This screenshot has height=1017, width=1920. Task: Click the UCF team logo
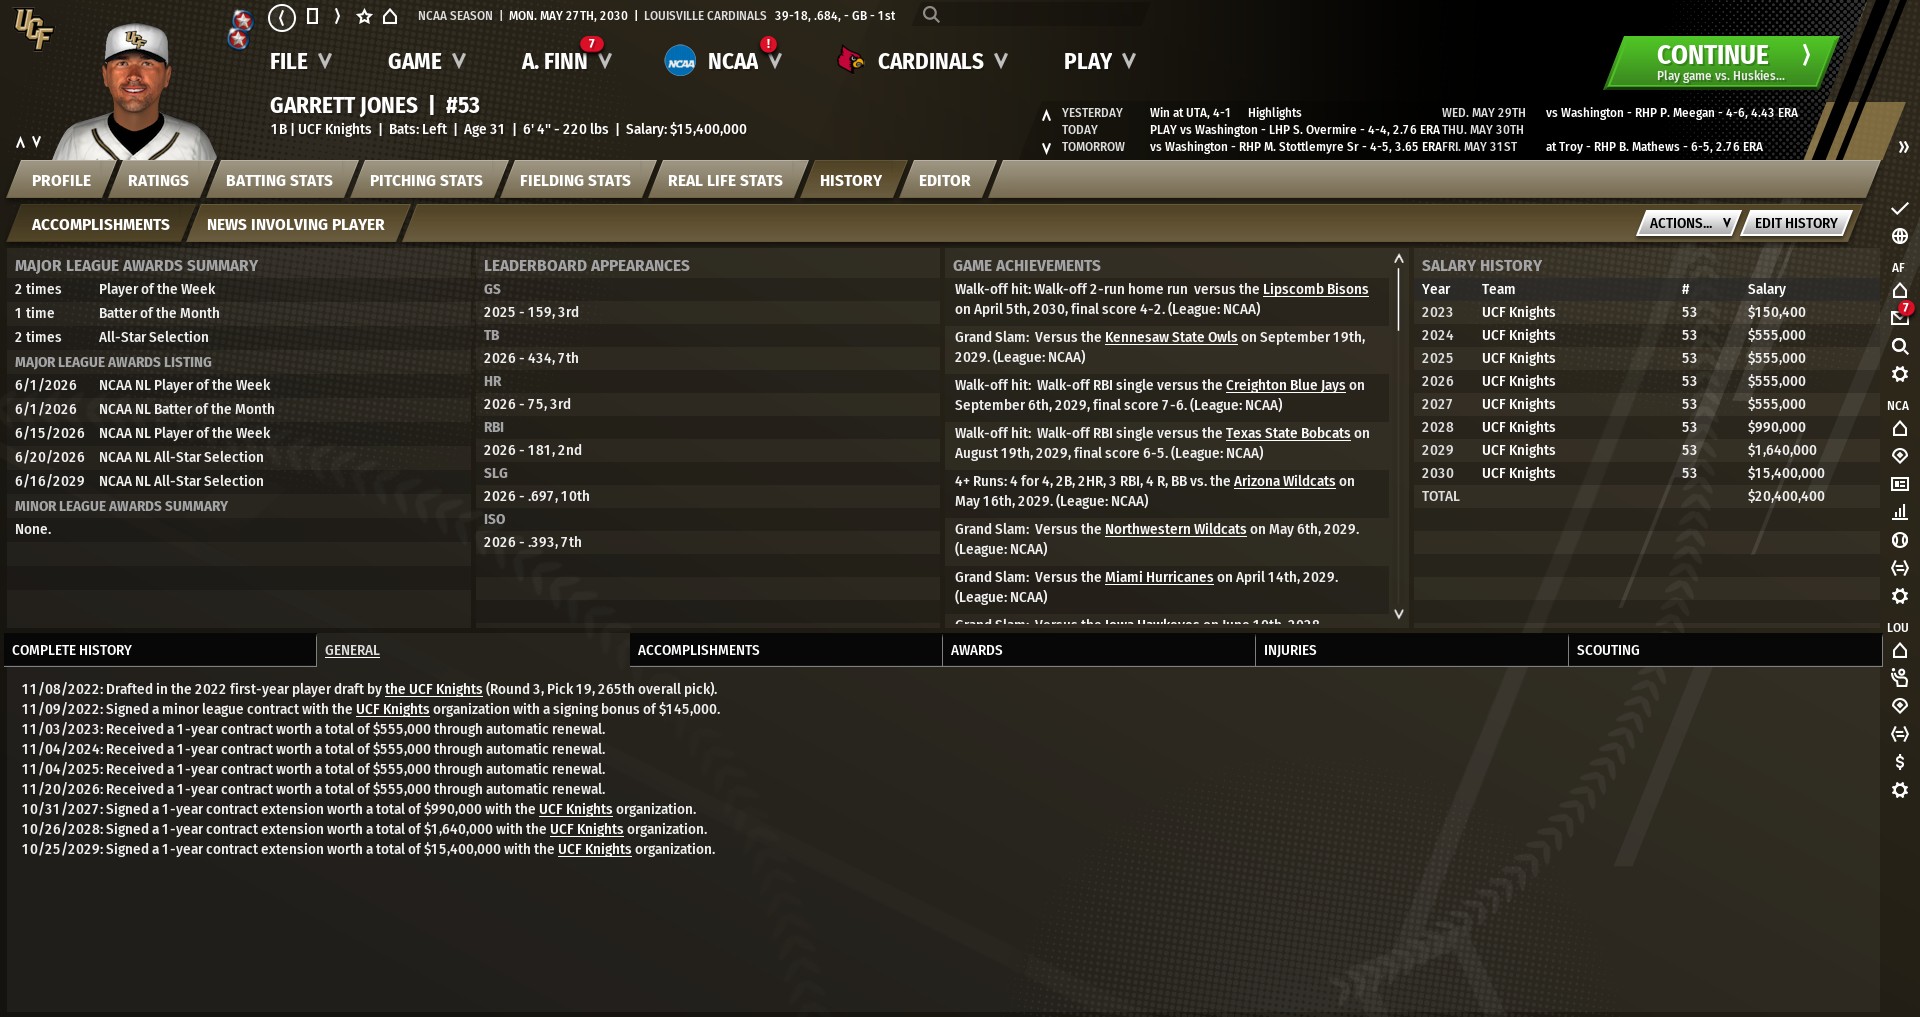click(33, 28)
